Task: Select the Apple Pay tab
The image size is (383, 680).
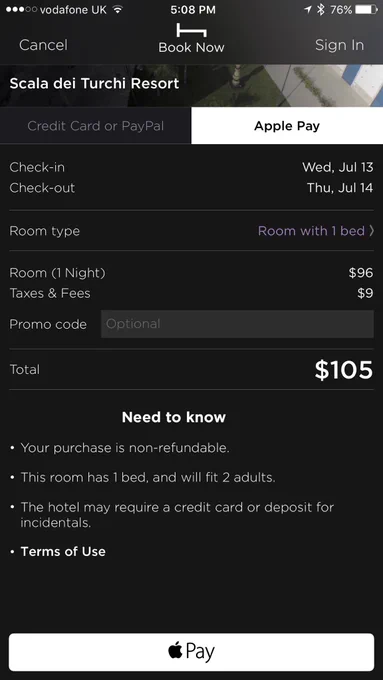Action: [287, 126]
